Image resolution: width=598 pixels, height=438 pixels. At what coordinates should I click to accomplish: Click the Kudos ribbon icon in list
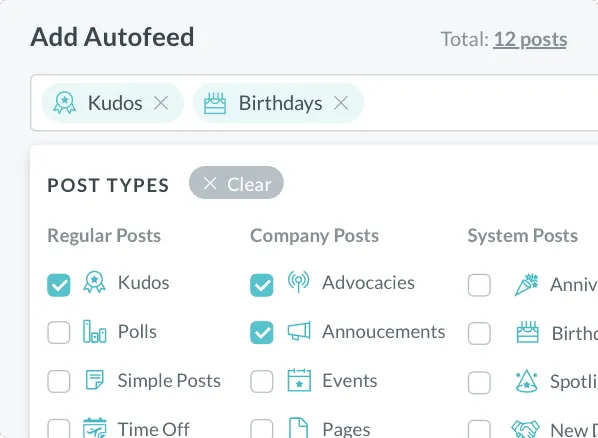tap(94, 282)
